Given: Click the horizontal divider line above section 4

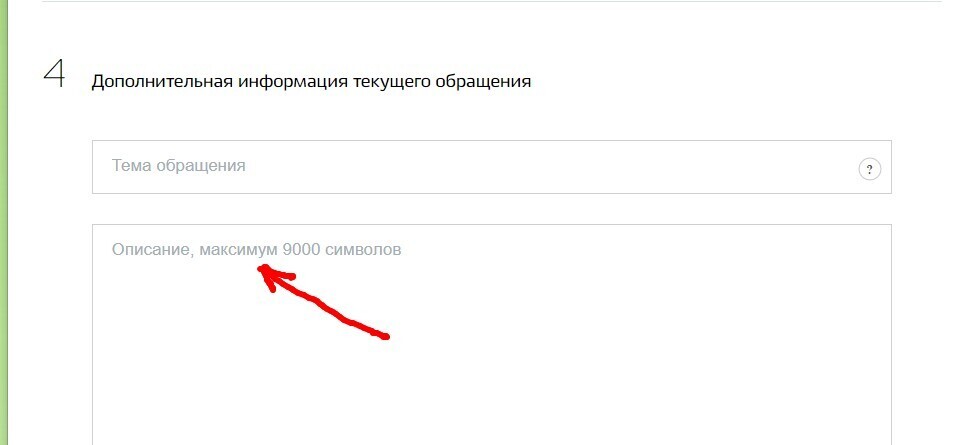Looking at the screenshot, I should tap(492, 1).
